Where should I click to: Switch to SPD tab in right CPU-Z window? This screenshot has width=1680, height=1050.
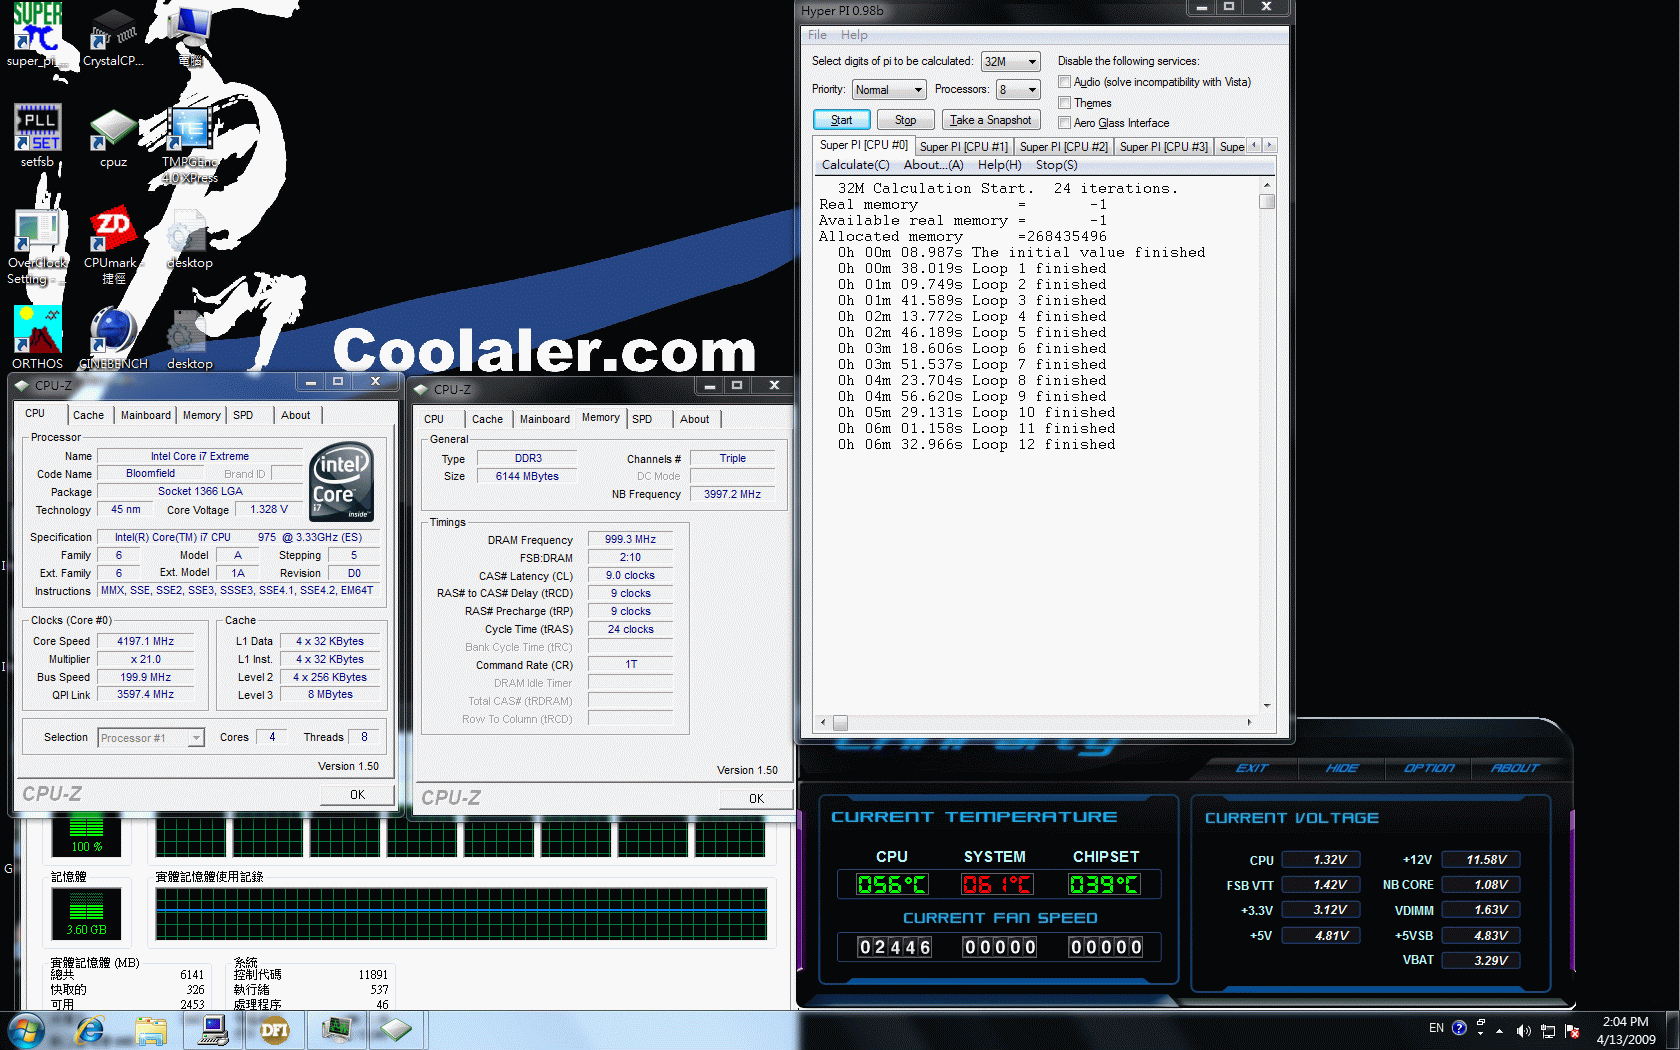click(x=642, y=420)
